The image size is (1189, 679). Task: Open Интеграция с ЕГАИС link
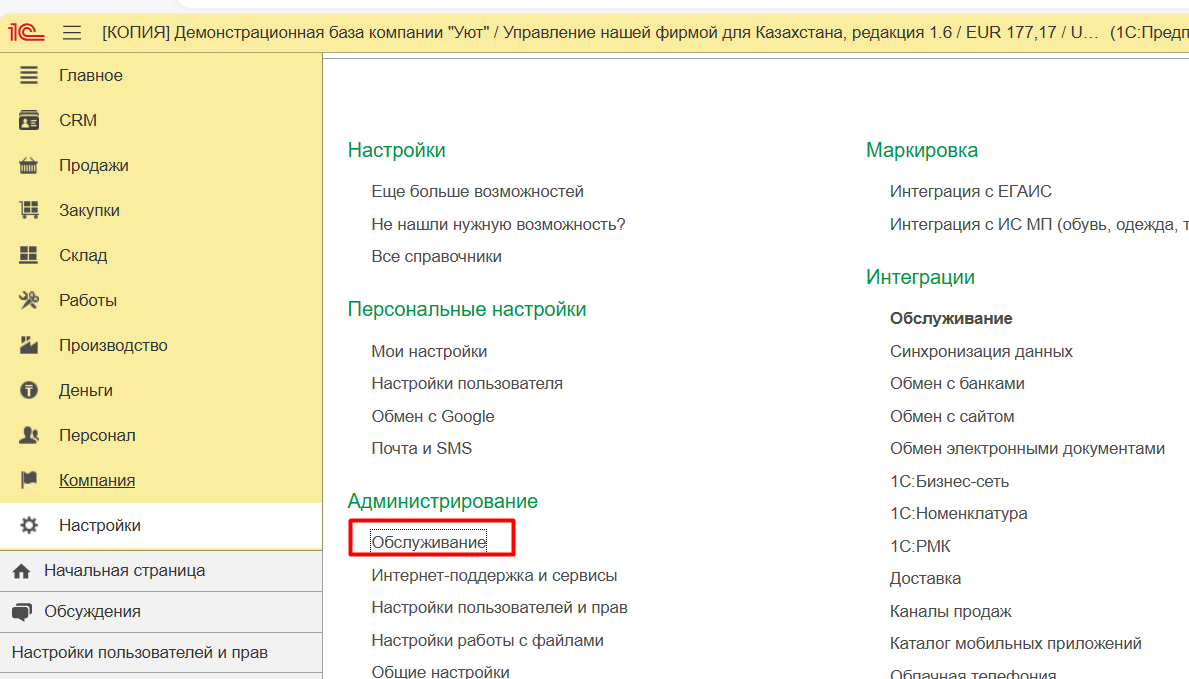[970, 191]
